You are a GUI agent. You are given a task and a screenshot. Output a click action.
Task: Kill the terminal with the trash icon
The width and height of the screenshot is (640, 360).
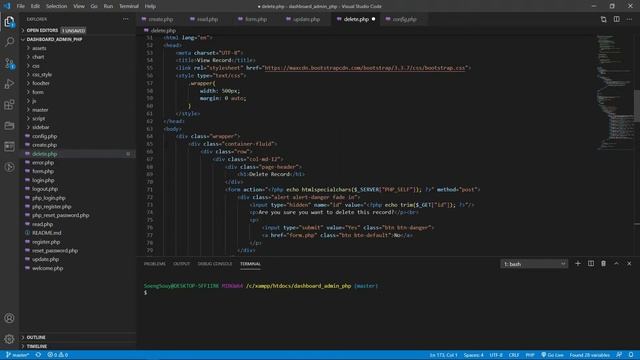[x=603, y=264]
